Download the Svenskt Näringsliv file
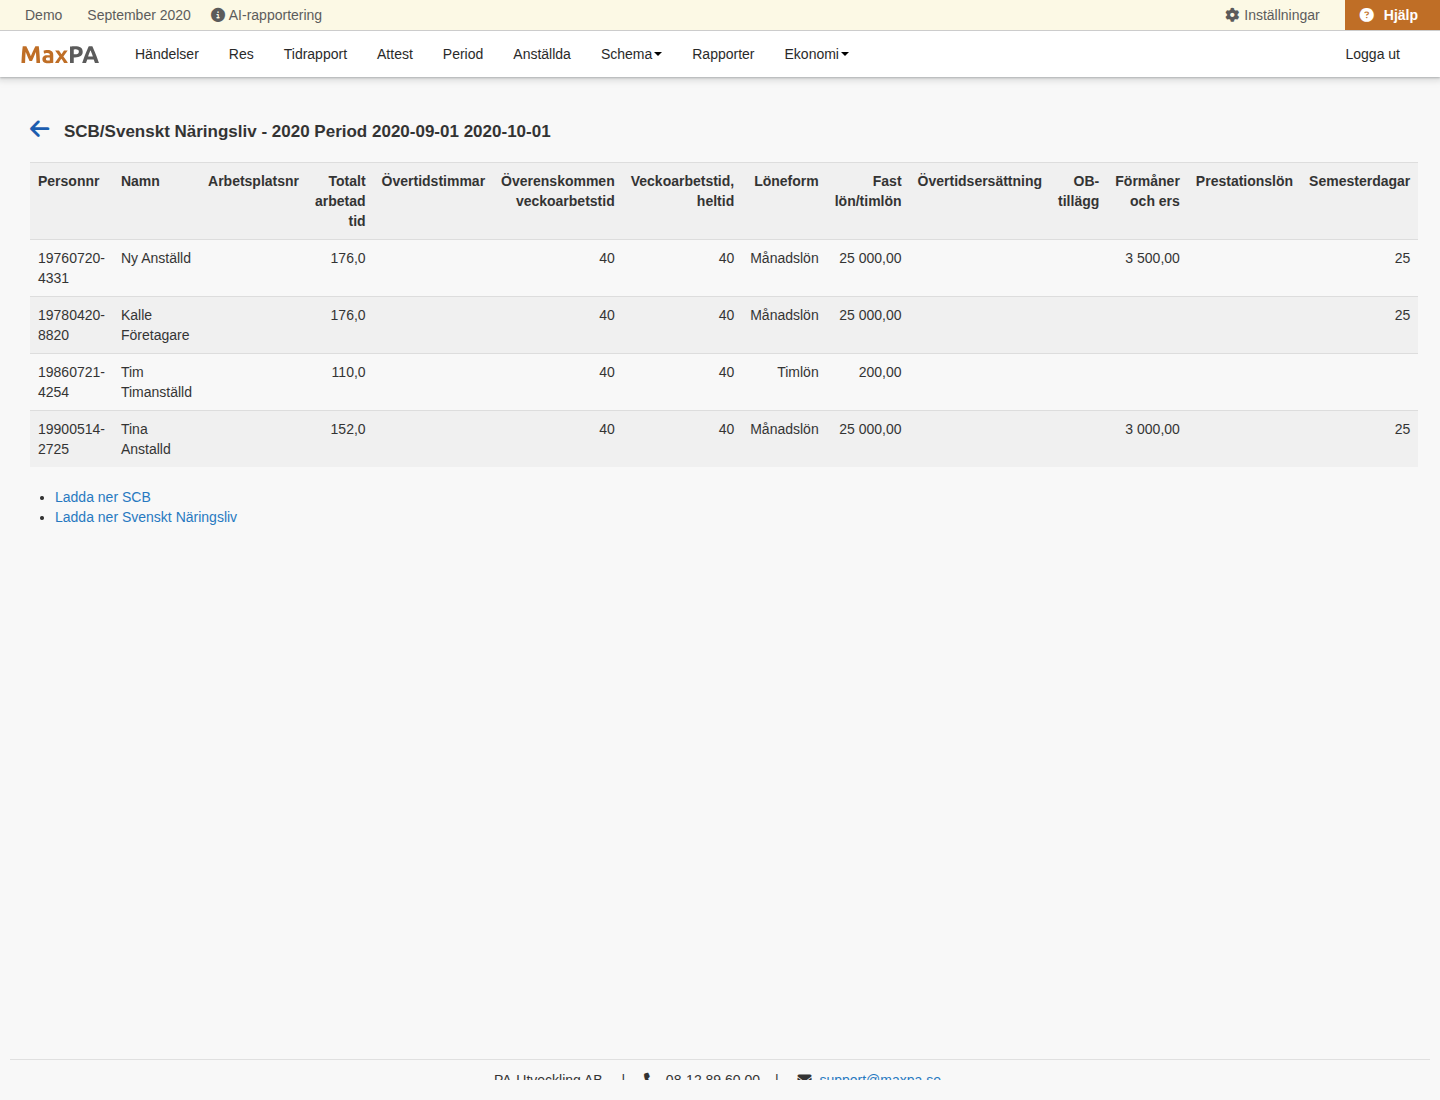This screenshot has width=1440, height=1100. (146, 517)
